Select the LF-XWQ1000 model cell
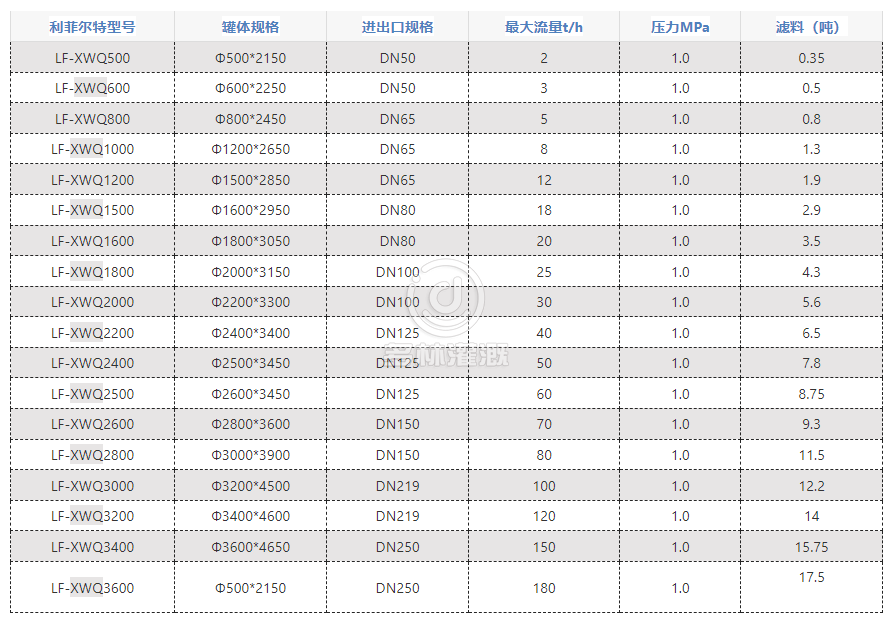 pyautogui.click(x=92, y=149)
